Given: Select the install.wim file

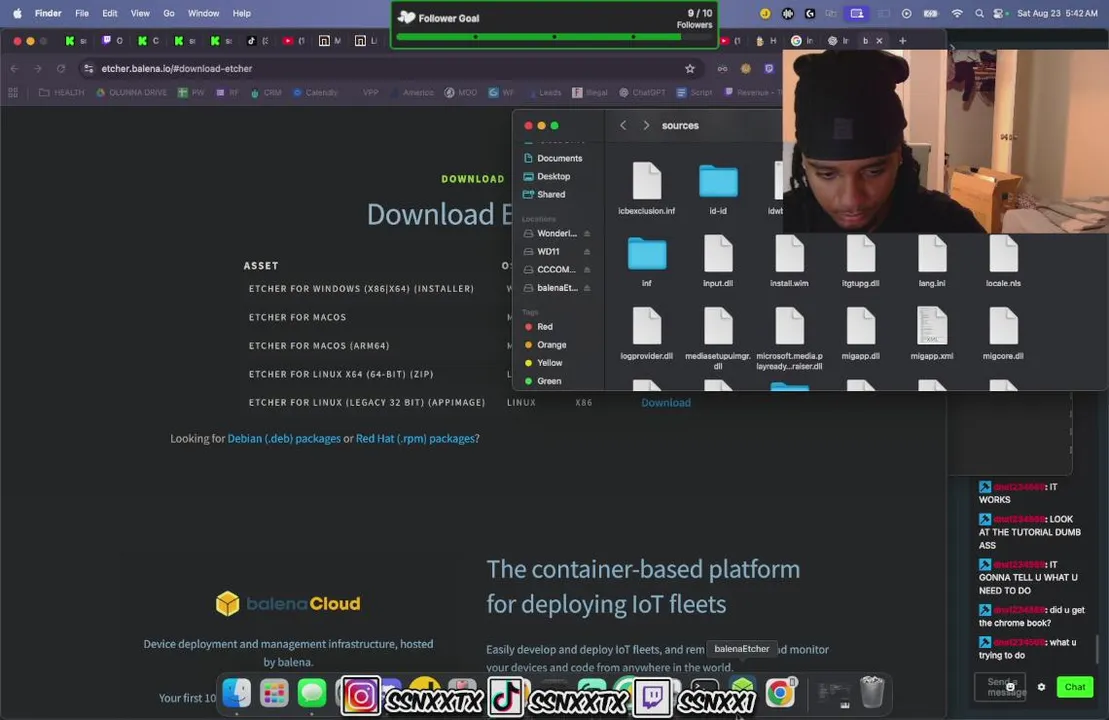Looking at the screenshot, I should 789,260.
